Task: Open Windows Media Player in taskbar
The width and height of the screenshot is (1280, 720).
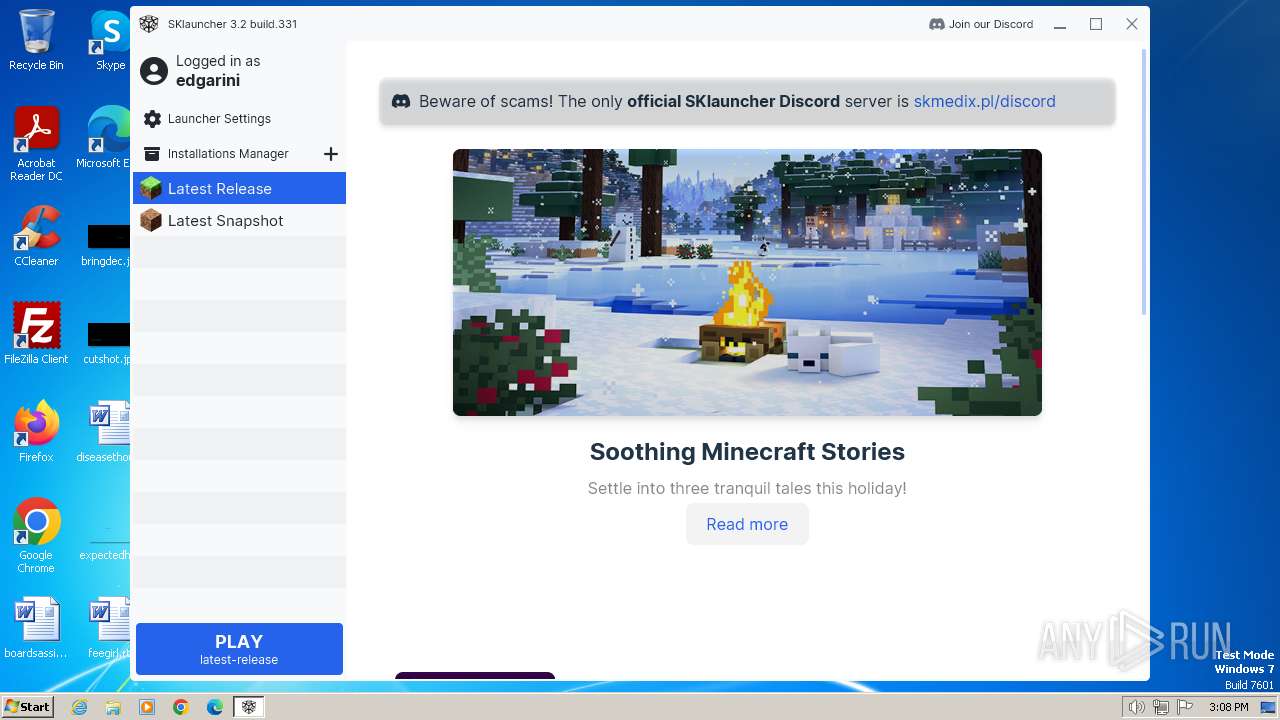Action: (x=147, y=707)
